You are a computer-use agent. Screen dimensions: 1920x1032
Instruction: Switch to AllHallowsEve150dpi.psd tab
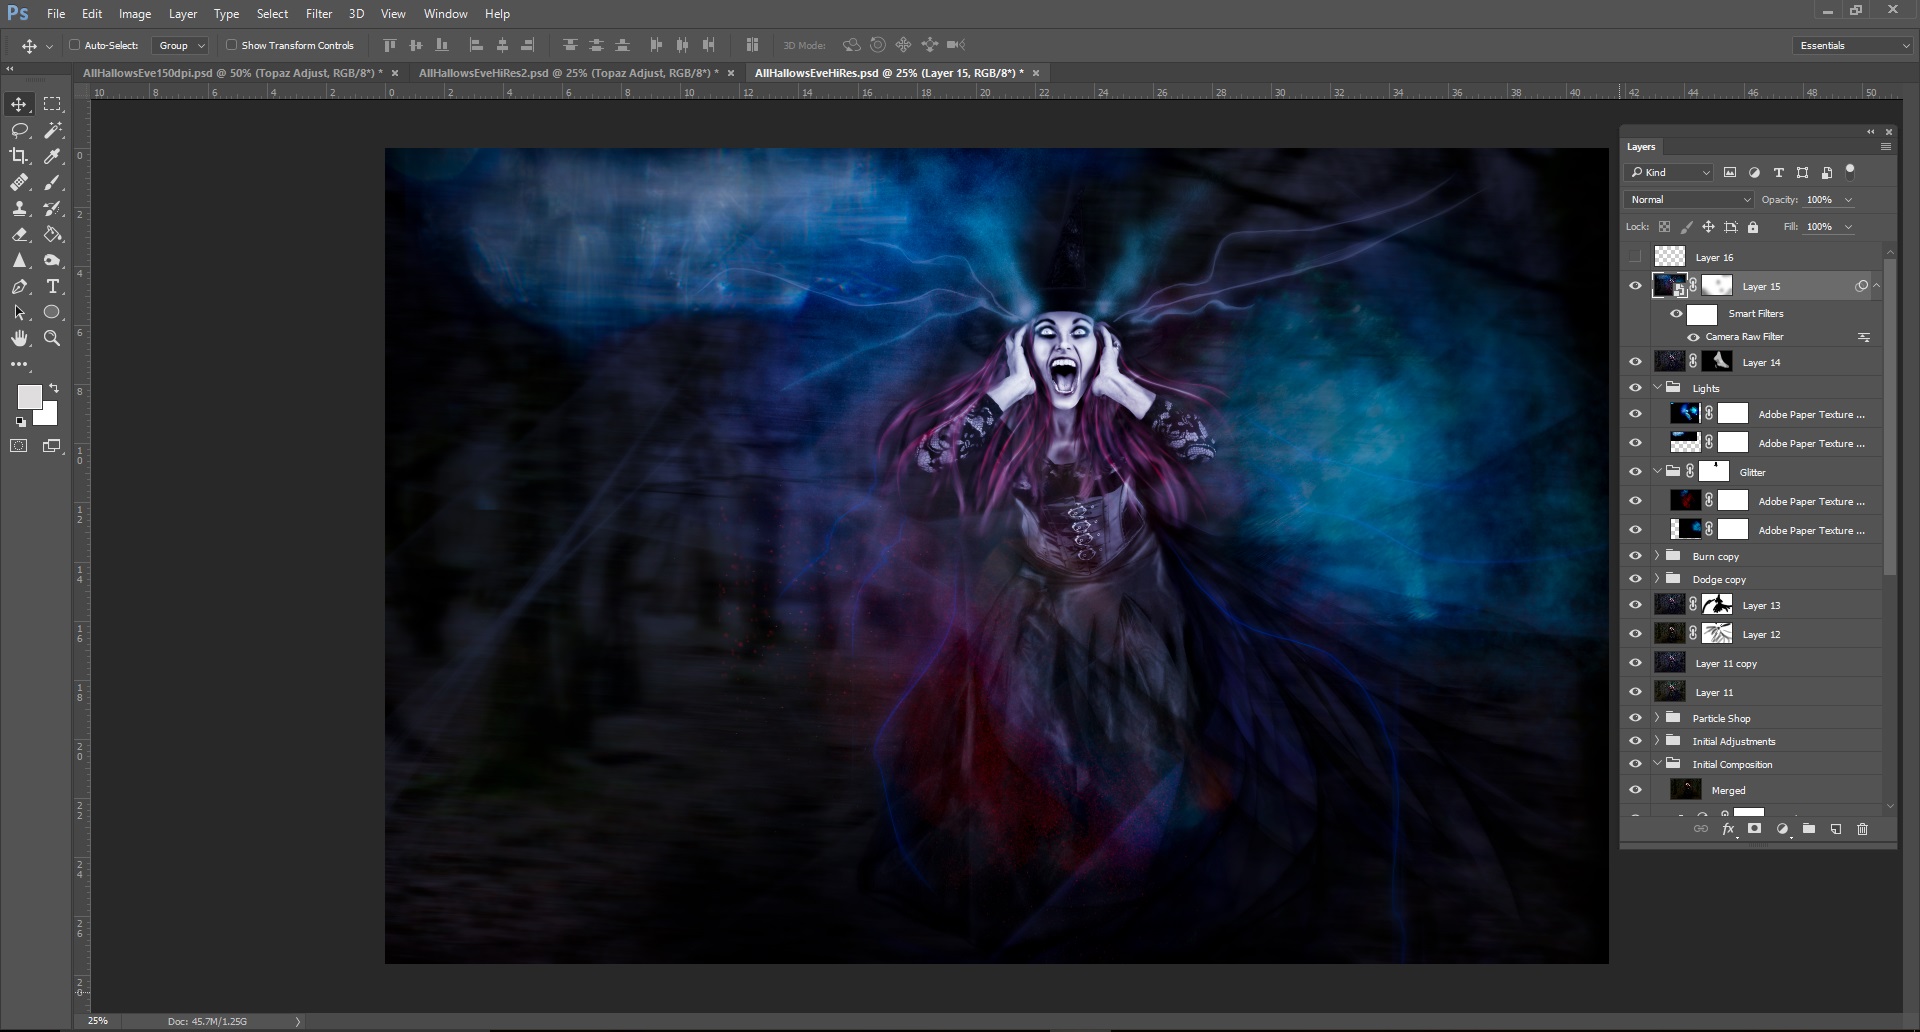tap(232, 73)
